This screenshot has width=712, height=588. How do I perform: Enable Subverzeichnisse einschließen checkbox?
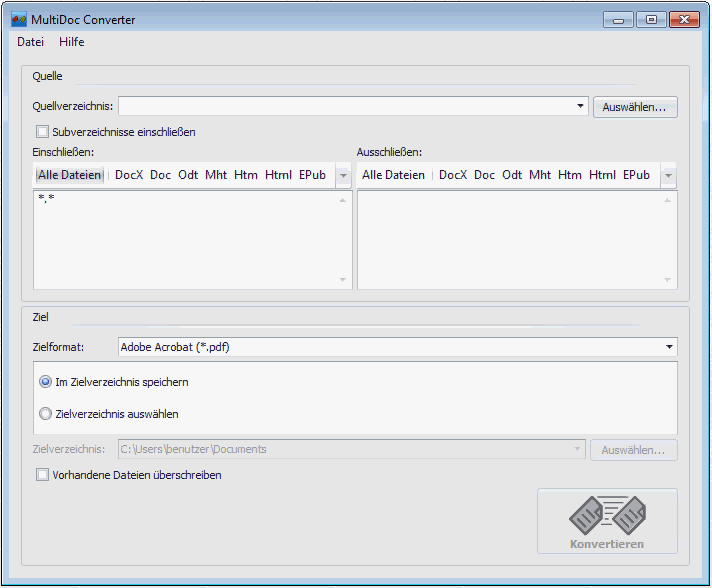pyautogui.click(x=42, y=132)
